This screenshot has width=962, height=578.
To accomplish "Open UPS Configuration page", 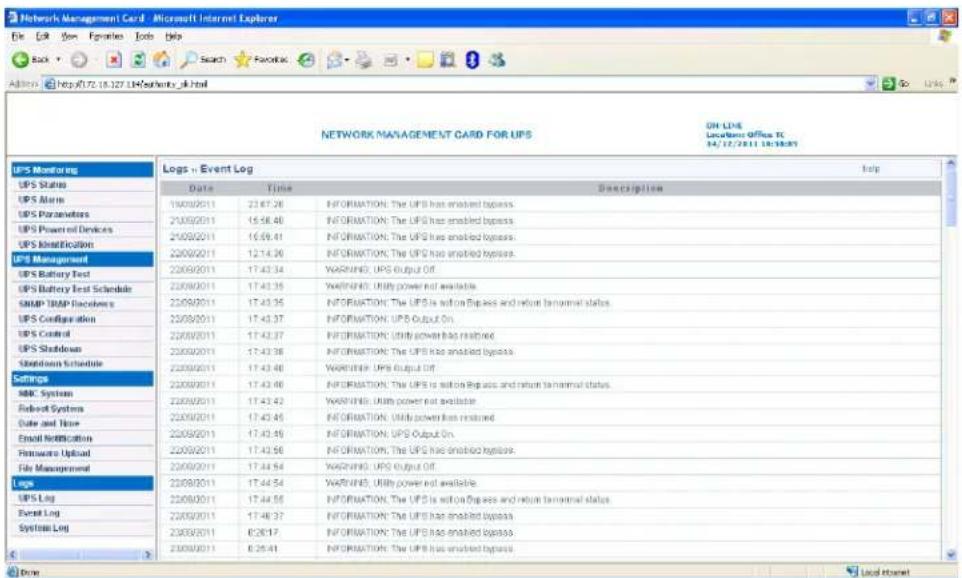I will tap(57, 319).
